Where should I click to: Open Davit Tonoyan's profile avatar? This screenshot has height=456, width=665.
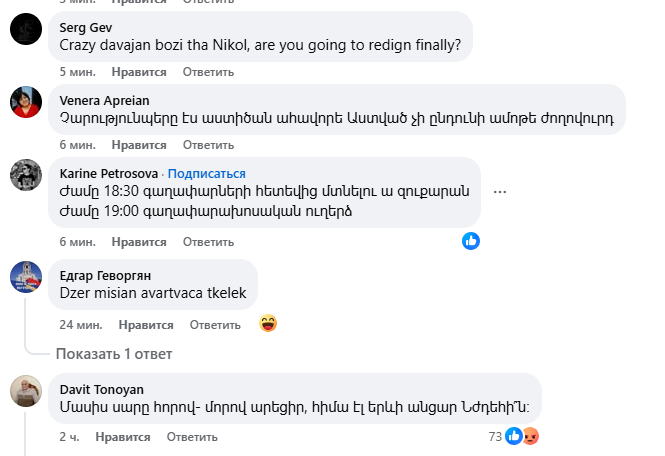(25, 391)
